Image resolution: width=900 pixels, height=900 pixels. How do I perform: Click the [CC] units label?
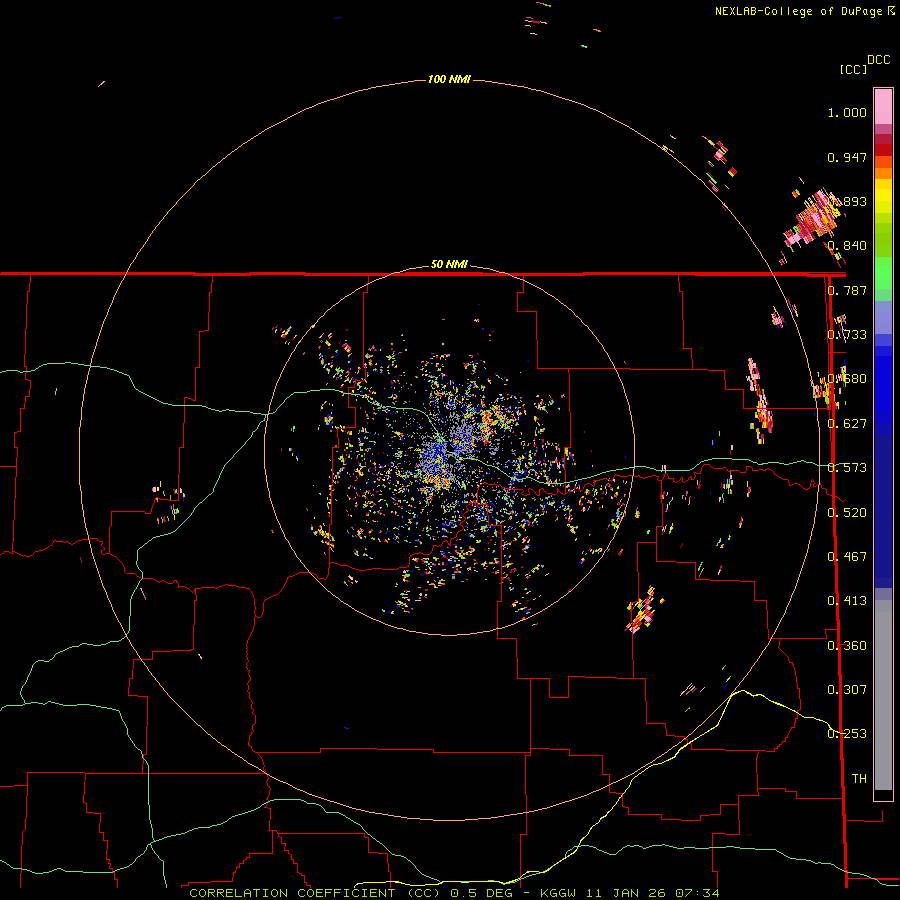point(853,69)
